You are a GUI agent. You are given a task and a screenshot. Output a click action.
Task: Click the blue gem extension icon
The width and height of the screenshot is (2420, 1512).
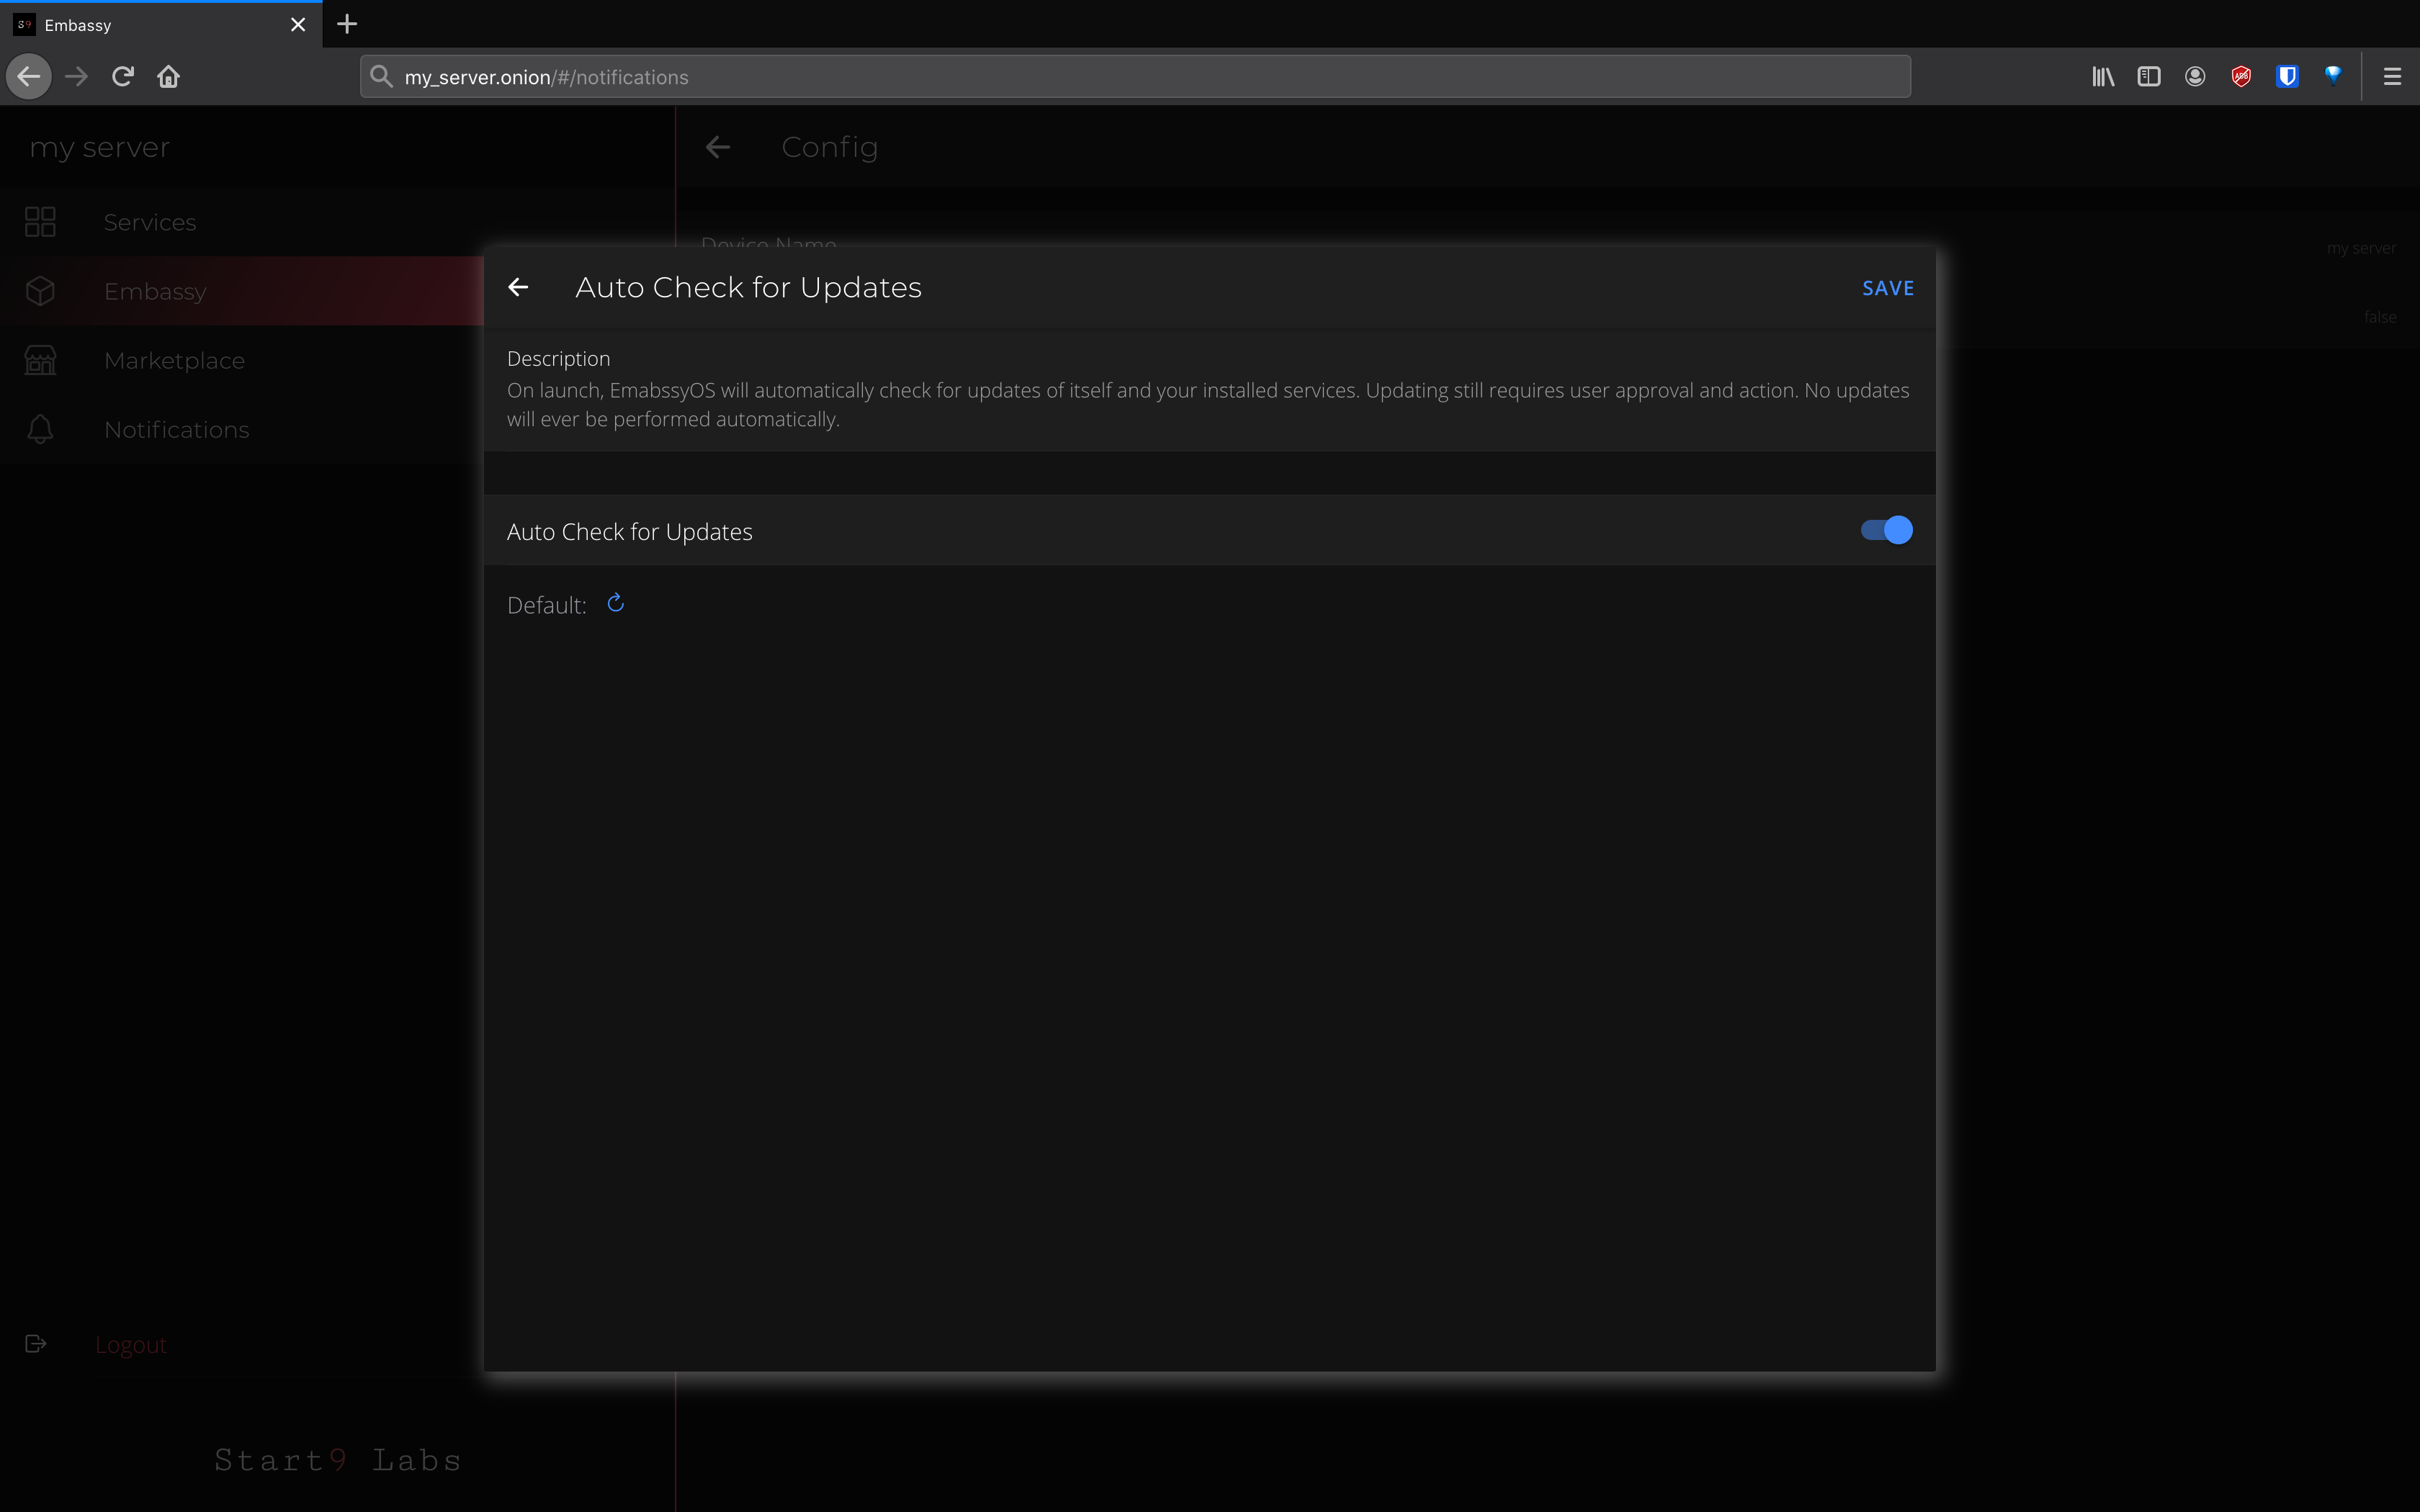[2333, 76]
